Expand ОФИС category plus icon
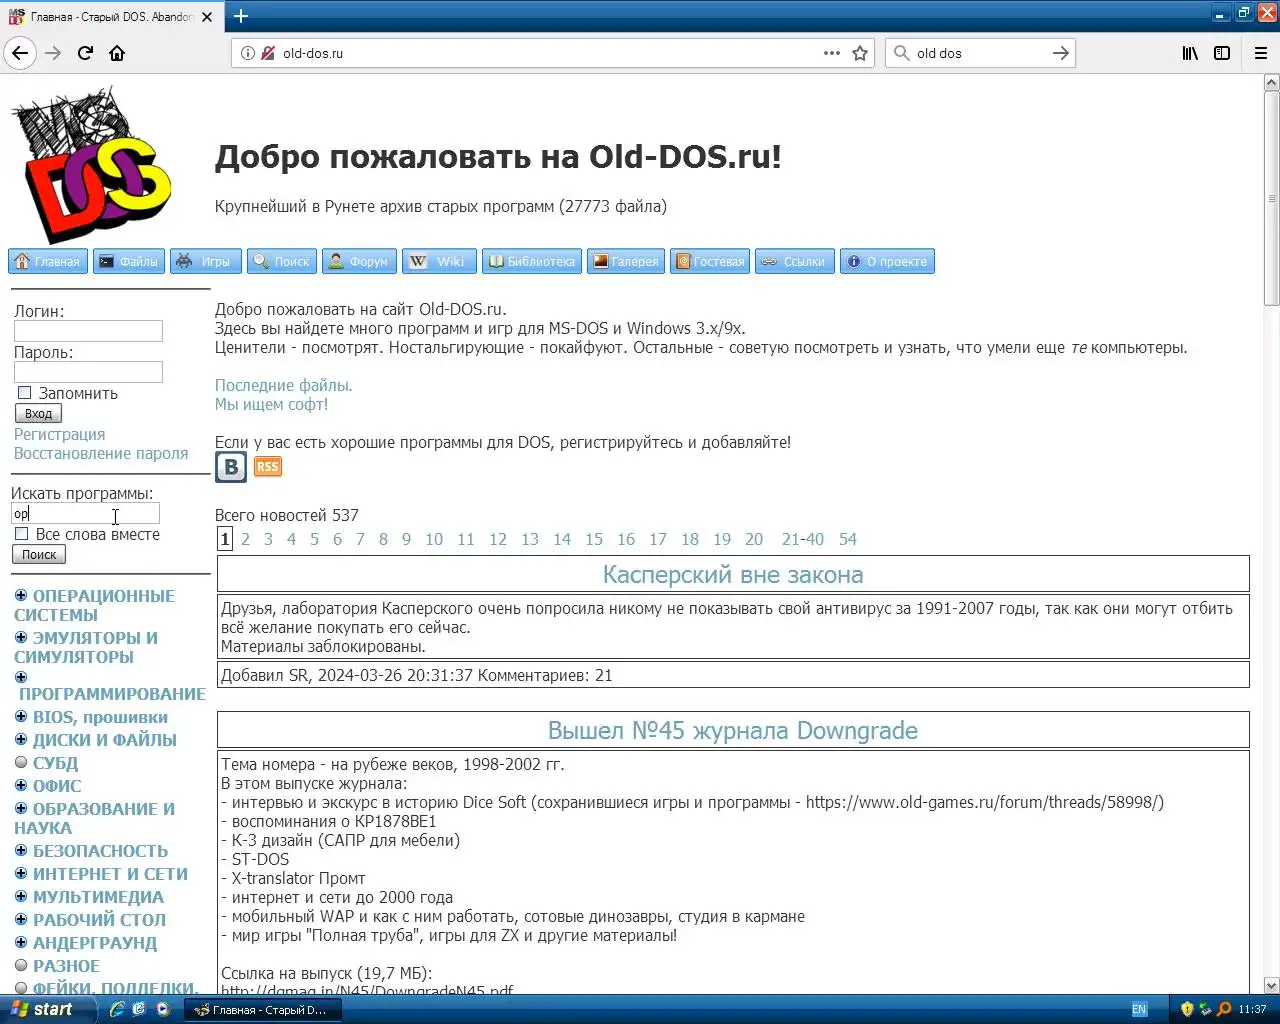The height and width of the screenshot is (1024, 1280). coord(21,785)
